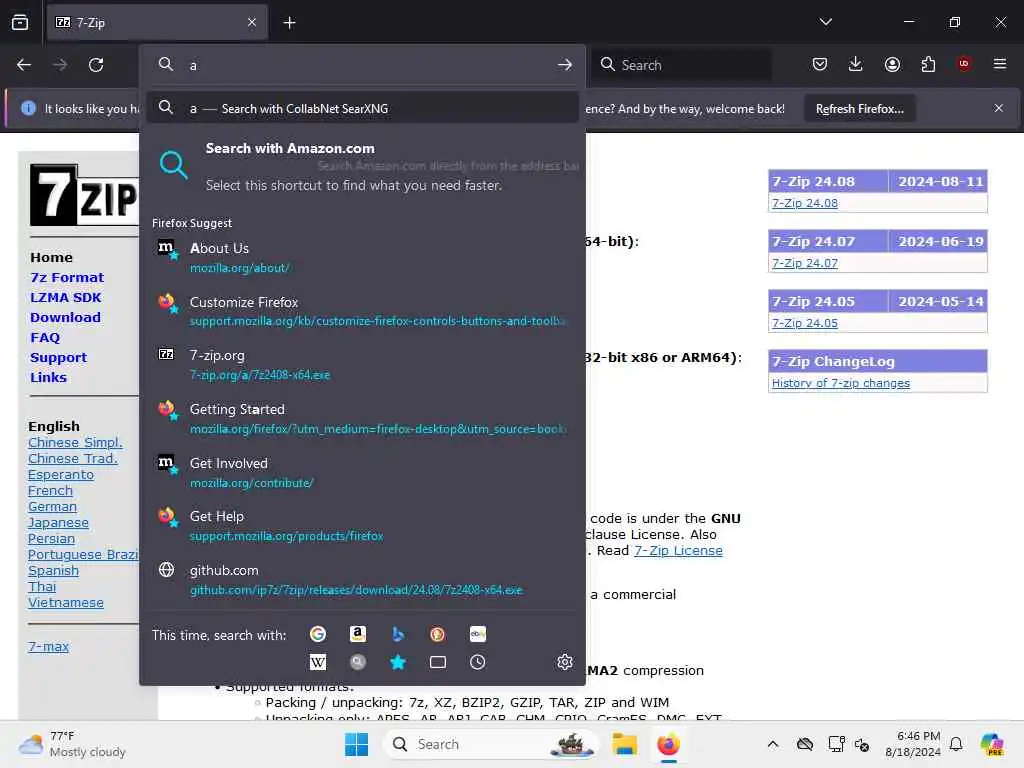
Task: Reload the current page
Action: coord(96,65)
